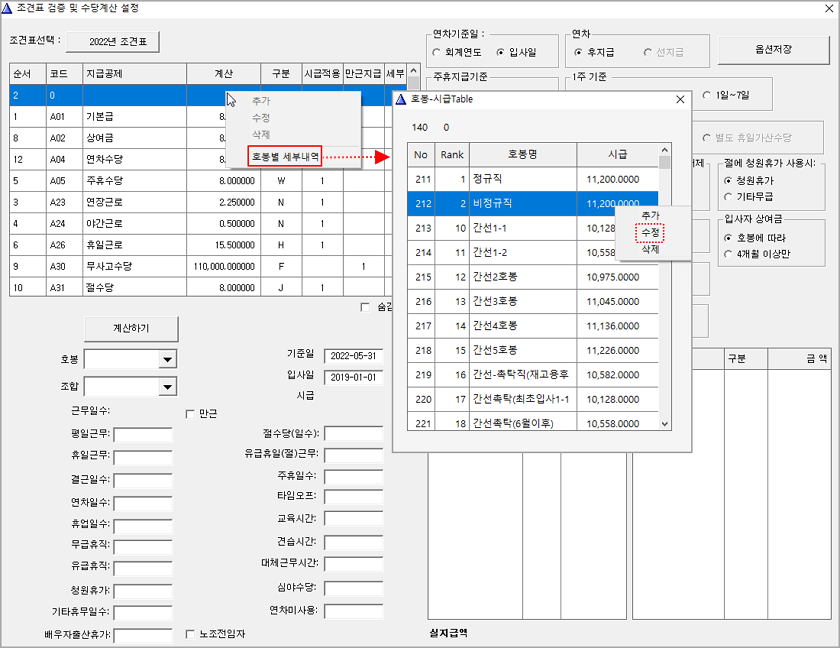This screenshot has width=840, height=648.
Task: Open the 2022년 조견표 selector button
Action: 119,41
